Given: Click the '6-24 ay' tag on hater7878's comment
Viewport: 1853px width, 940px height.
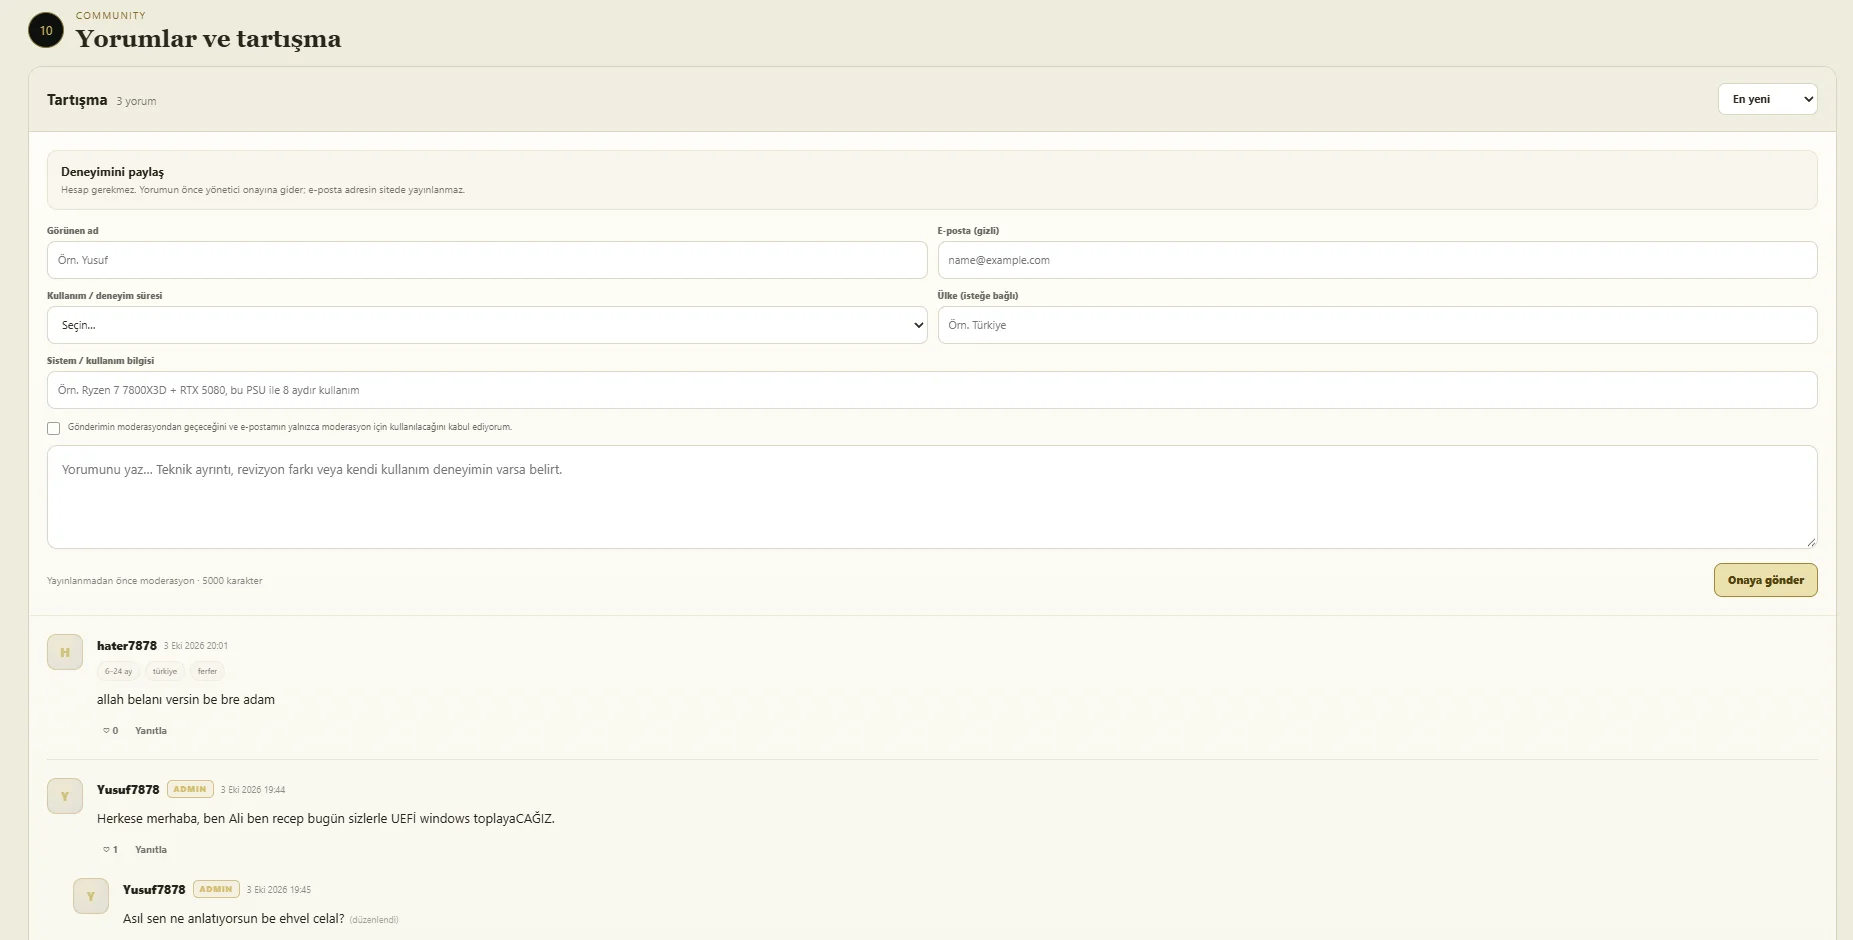Looking at the screenshot, I should click(x=118, y=672).
